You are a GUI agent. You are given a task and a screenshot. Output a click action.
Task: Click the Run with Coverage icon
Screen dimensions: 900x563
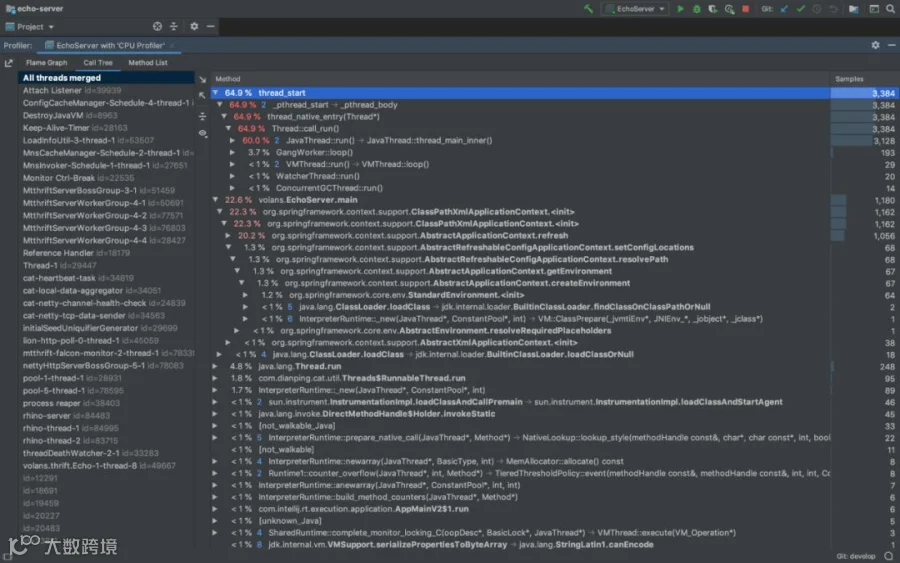pyautogui.click(x=713, y=9)
